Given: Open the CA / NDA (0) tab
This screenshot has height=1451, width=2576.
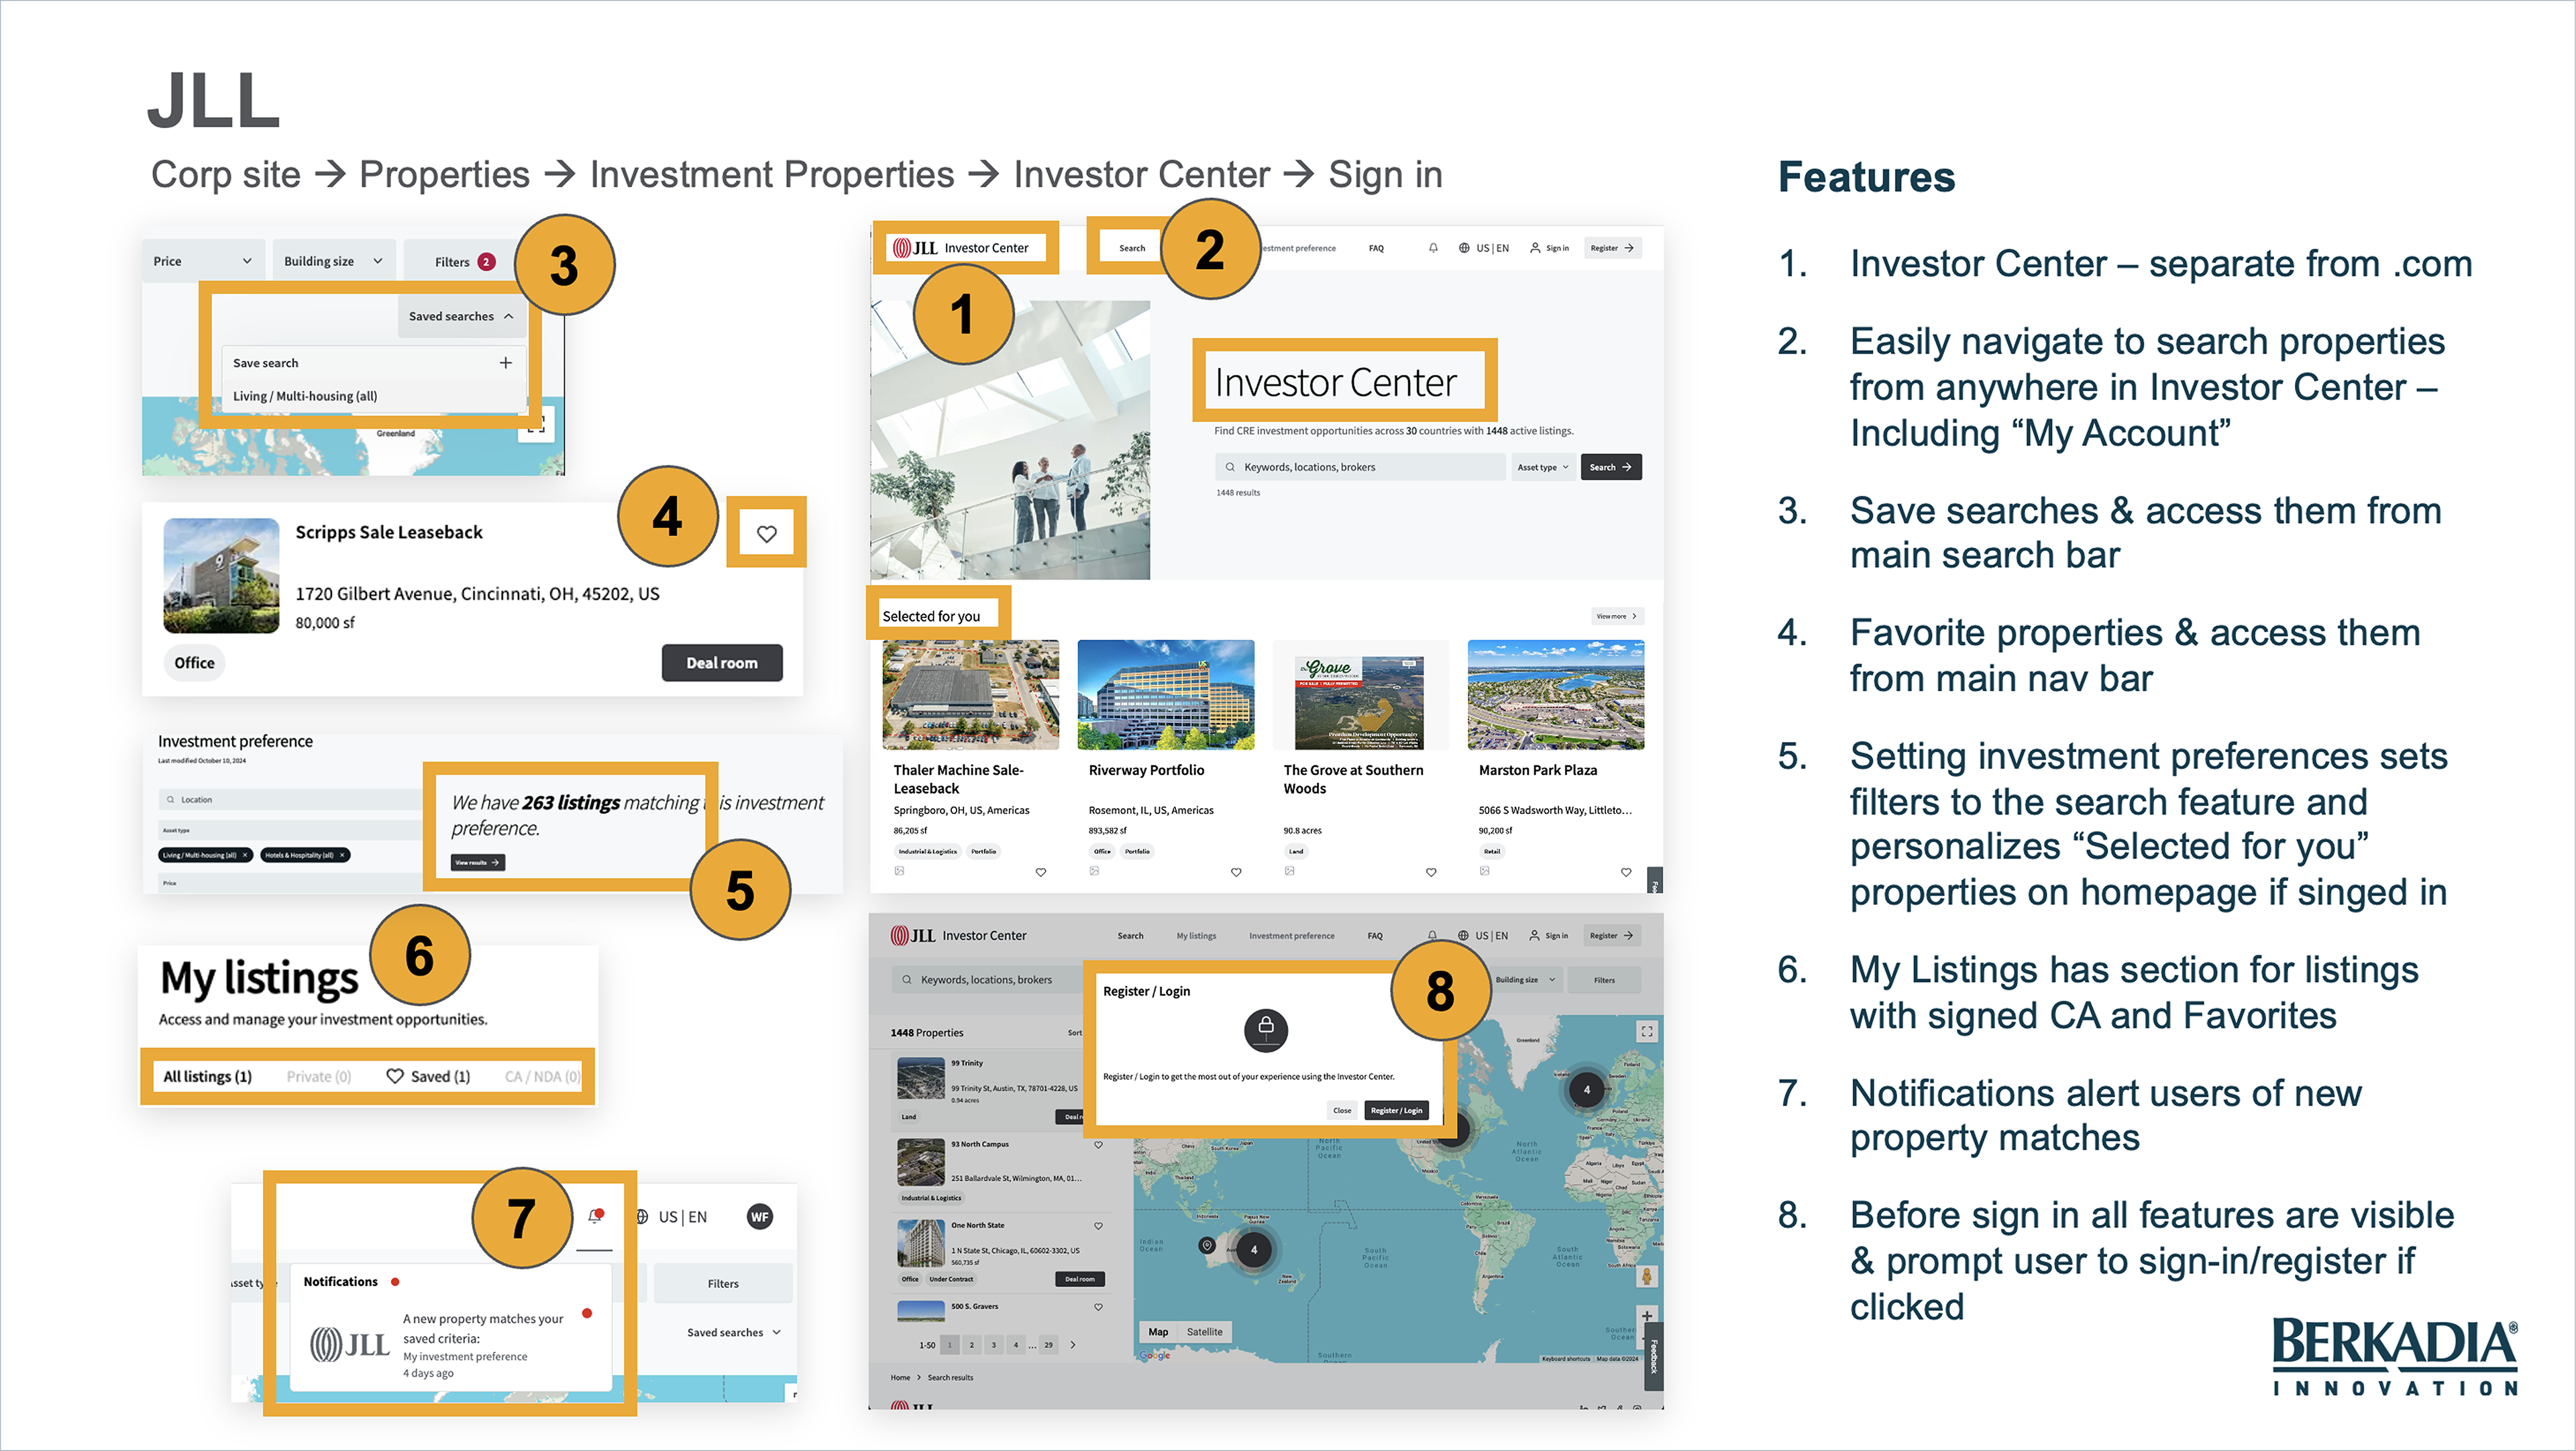Looking at the screenshot, I should click(541, 1076).
